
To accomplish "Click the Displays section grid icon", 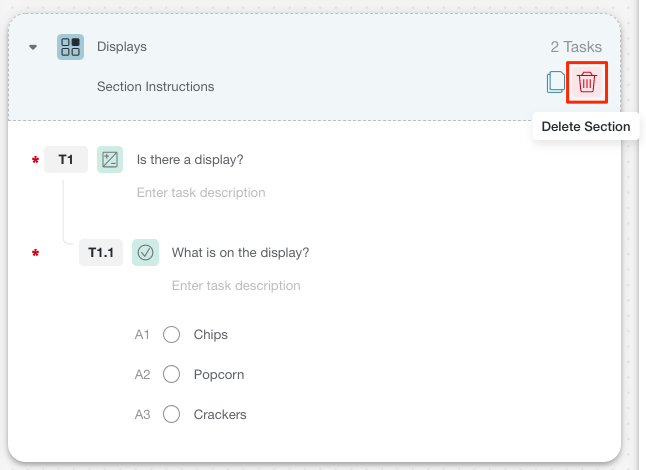I will point(70,47).
